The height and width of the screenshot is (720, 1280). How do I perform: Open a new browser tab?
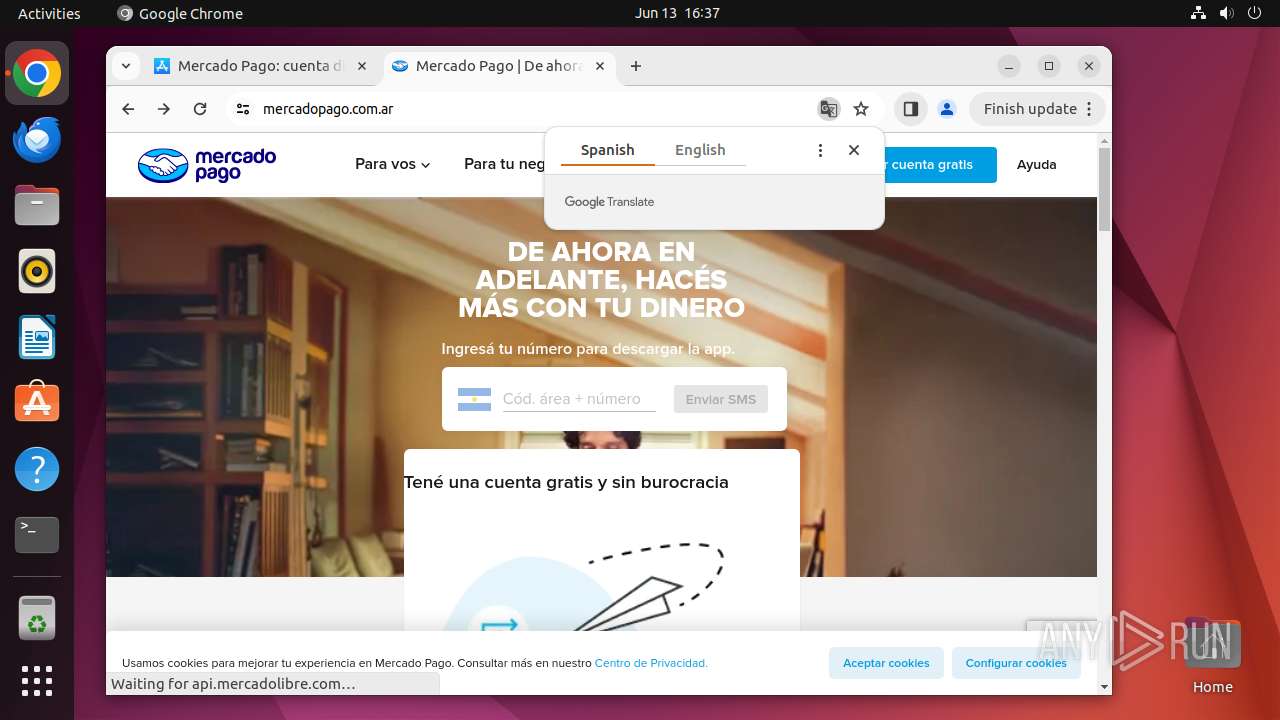click(x=636, y=66)
